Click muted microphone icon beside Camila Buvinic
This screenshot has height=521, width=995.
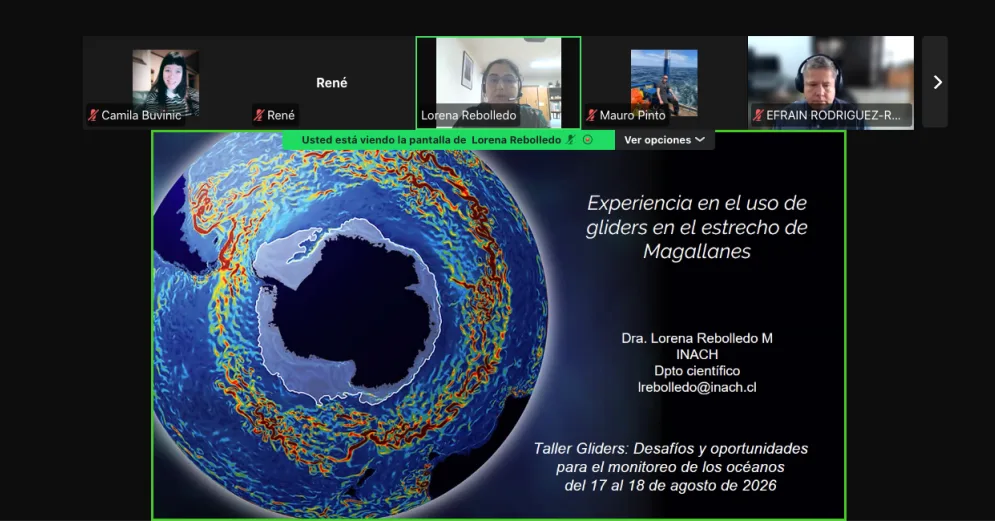(x=93, y=115)
